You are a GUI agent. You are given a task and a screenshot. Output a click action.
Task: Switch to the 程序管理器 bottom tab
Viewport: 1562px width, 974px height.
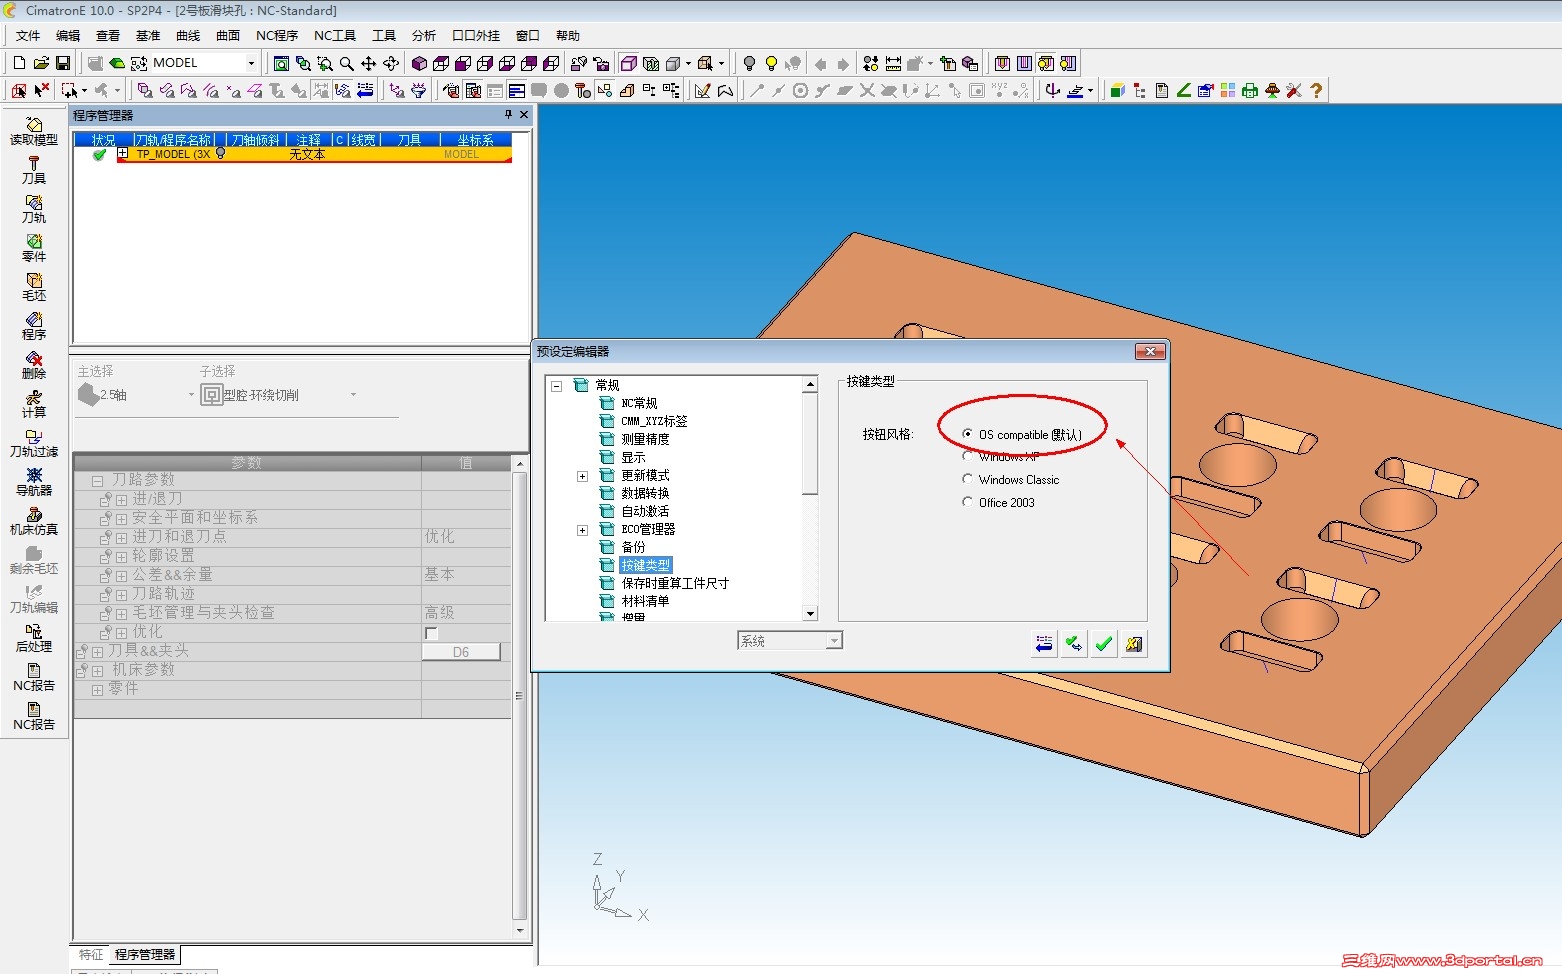[145, 955]
